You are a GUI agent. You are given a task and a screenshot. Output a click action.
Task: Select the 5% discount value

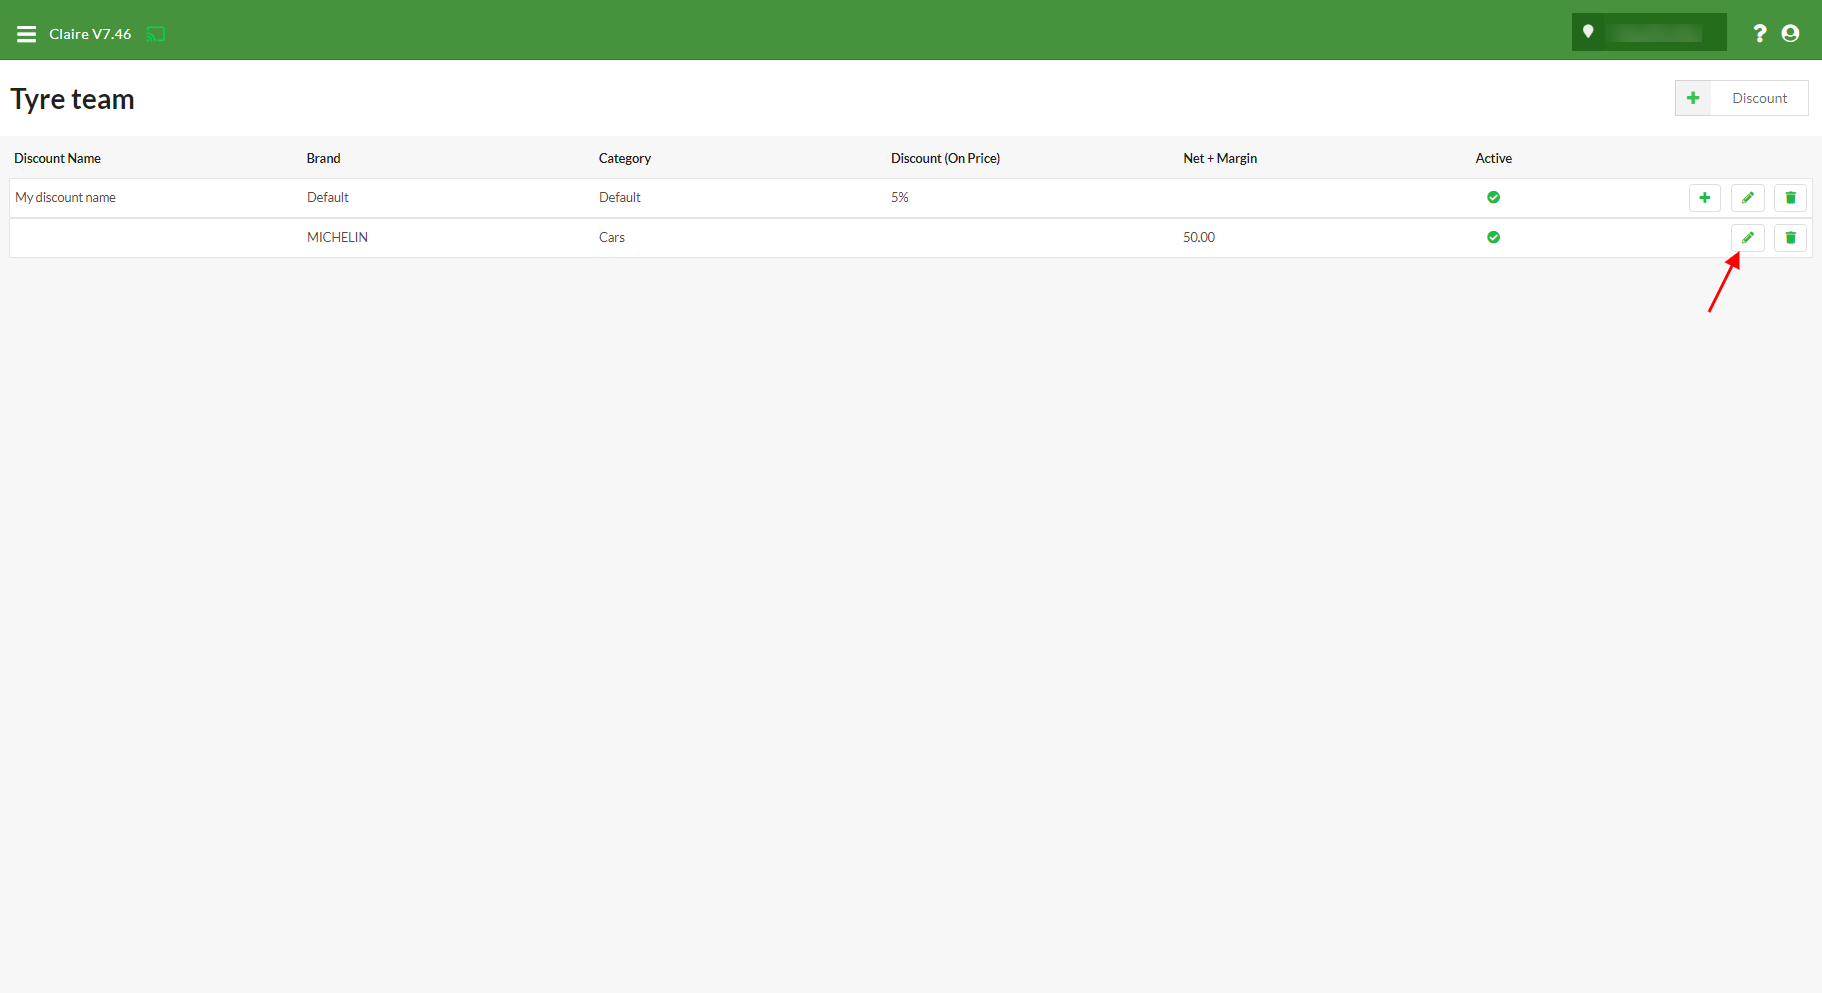point(900,198)
